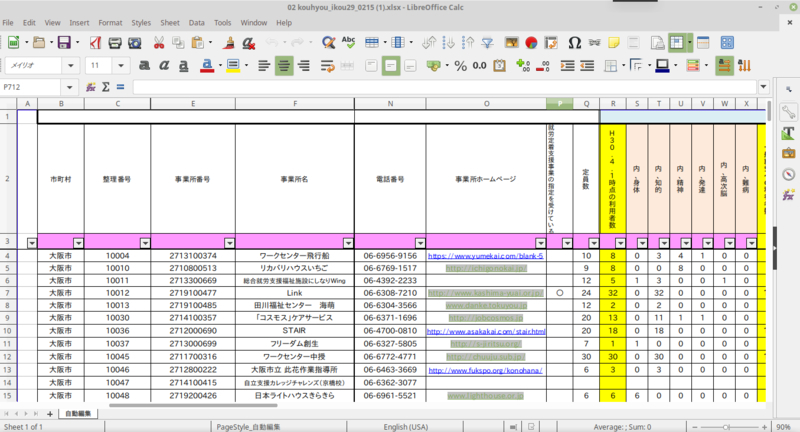Open font size dropdown
The image size is (800, 432).
(121, 66)
